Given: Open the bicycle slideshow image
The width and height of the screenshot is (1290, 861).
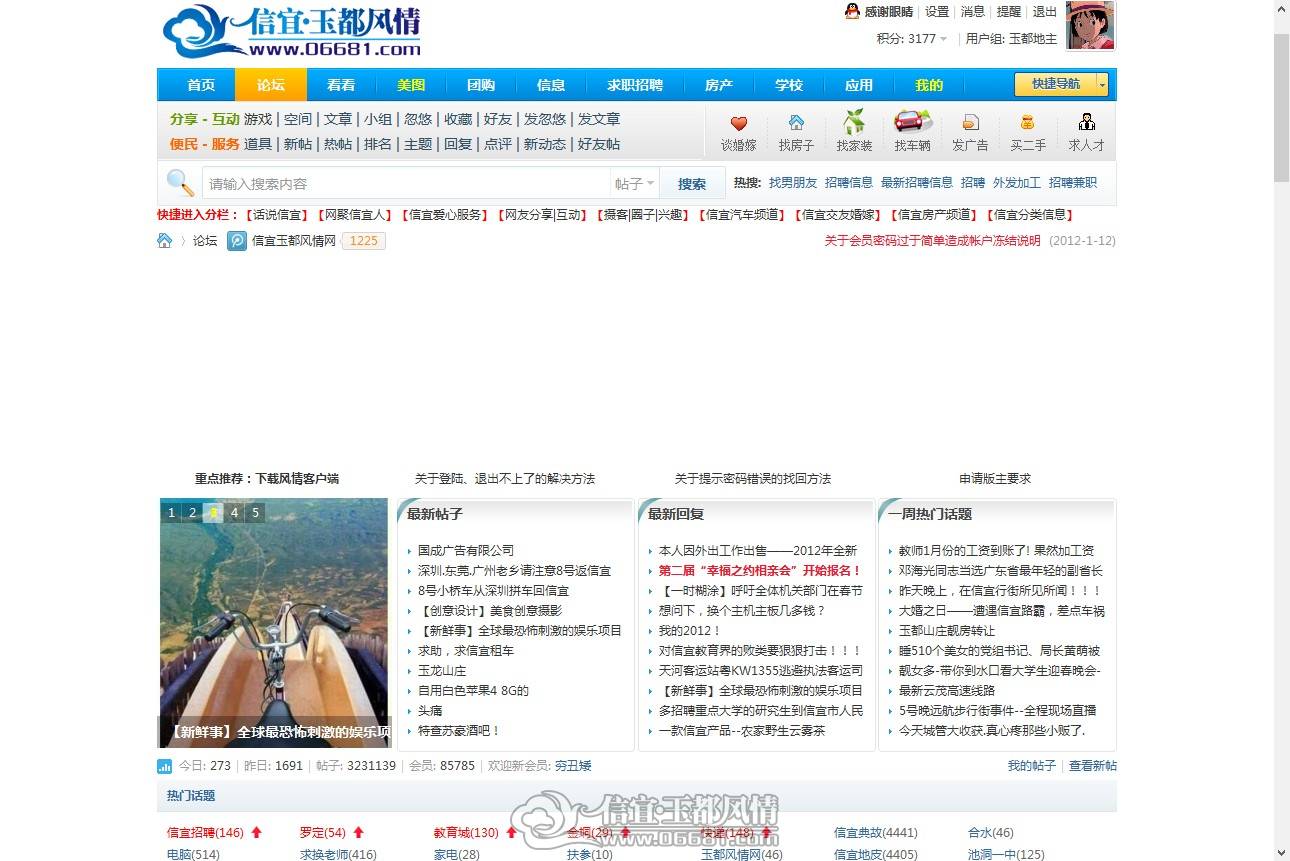Looking at the screenshot, I should (274, 623).
